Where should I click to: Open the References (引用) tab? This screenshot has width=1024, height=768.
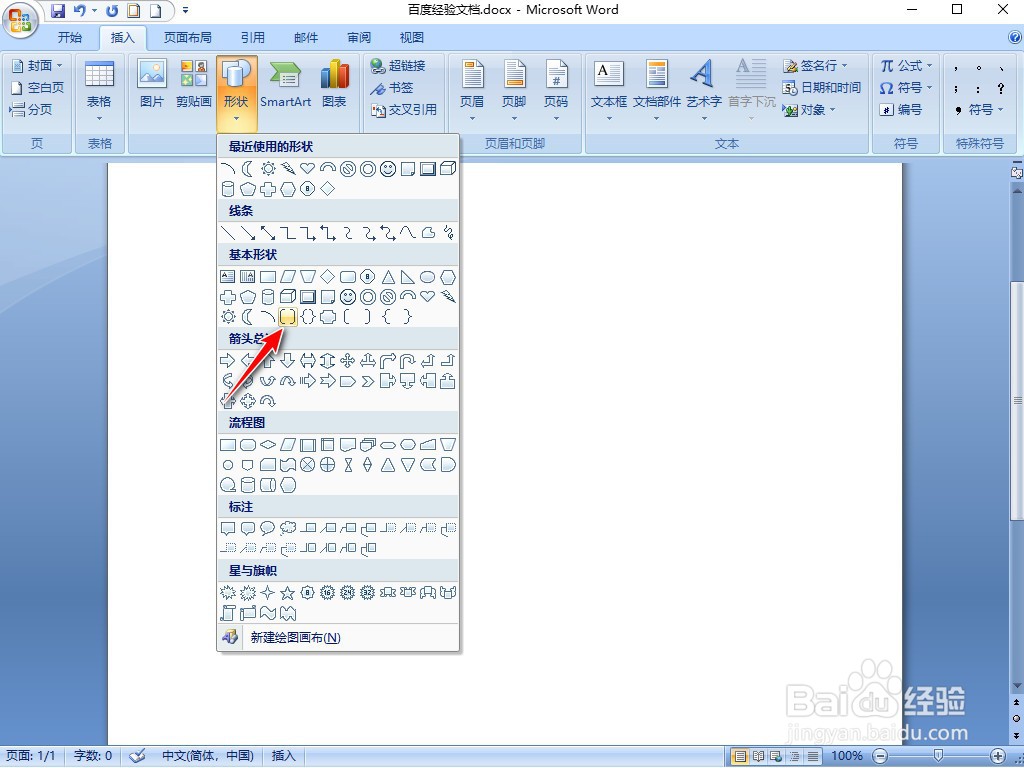[253, 37]
